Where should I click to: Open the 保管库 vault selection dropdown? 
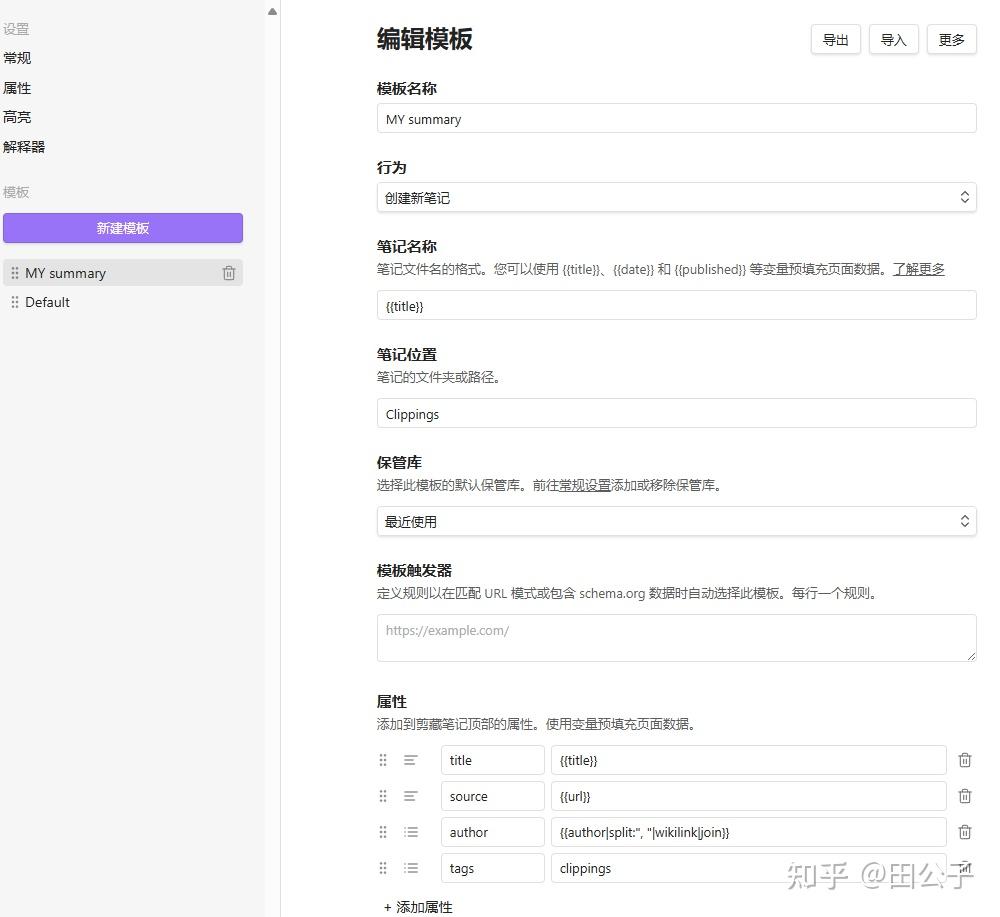tap(676, 520)
